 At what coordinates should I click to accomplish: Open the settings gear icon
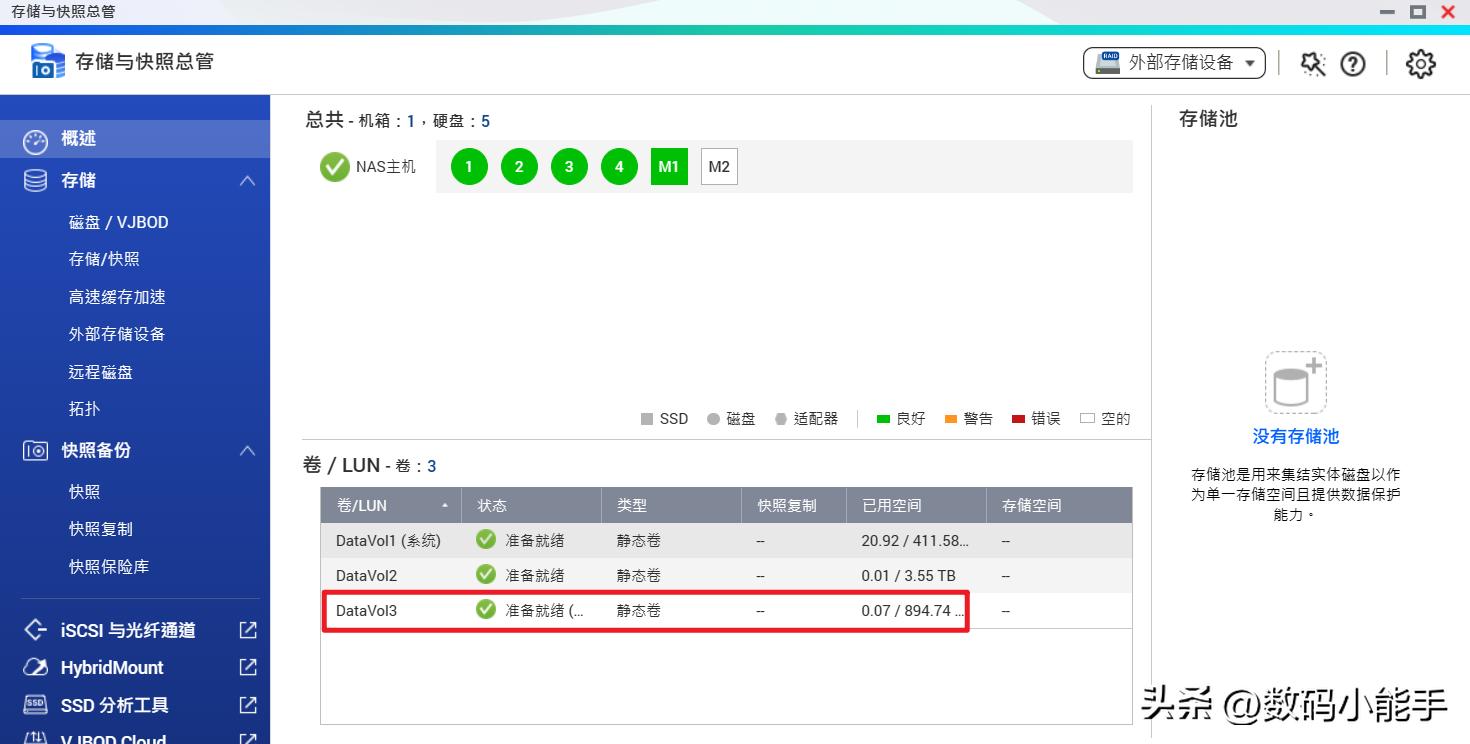point(1420,63)
